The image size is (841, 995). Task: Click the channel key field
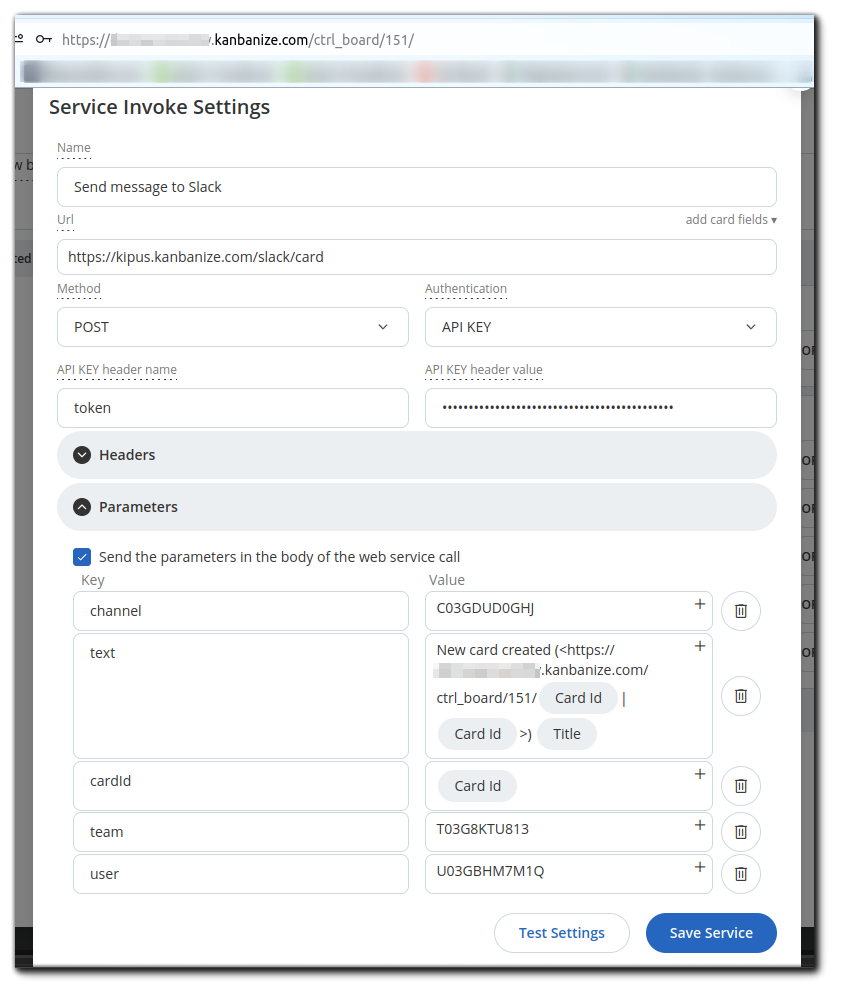pos(241,611)
